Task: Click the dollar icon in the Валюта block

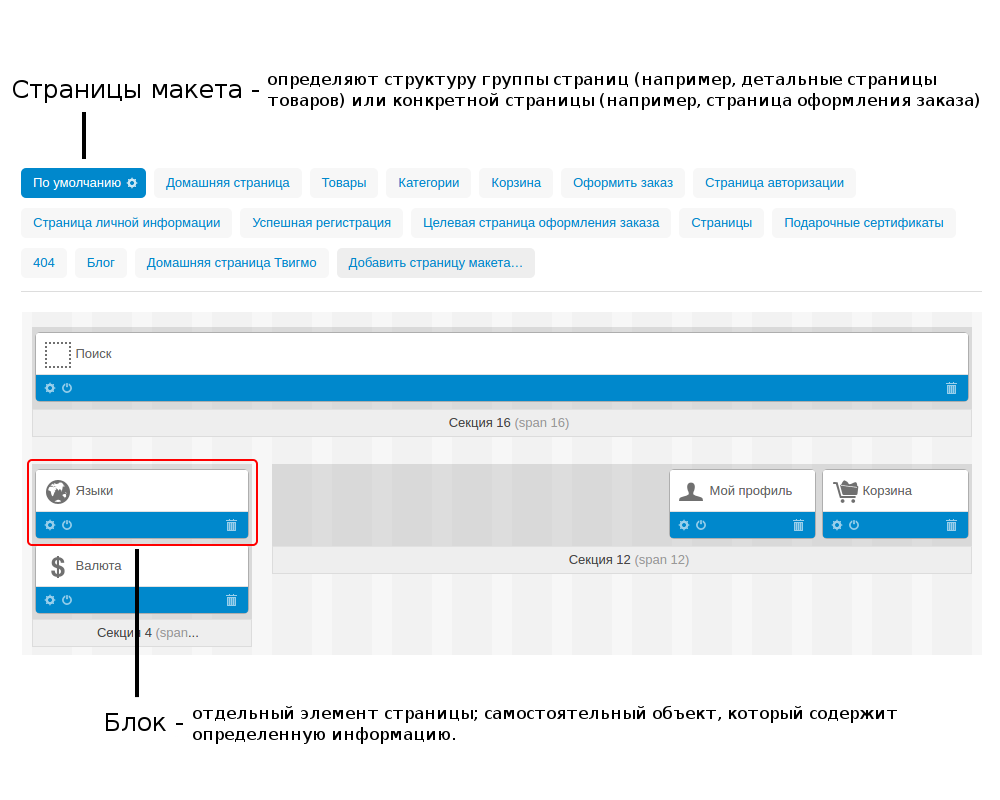Action: point(56,566)
